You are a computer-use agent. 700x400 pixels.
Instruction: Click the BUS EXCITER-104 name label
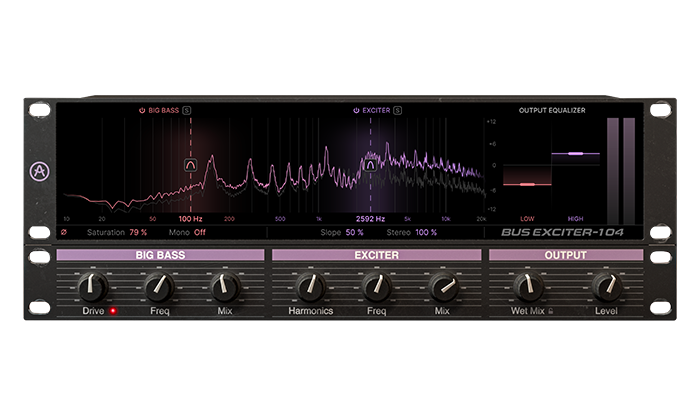coord(562,232)
